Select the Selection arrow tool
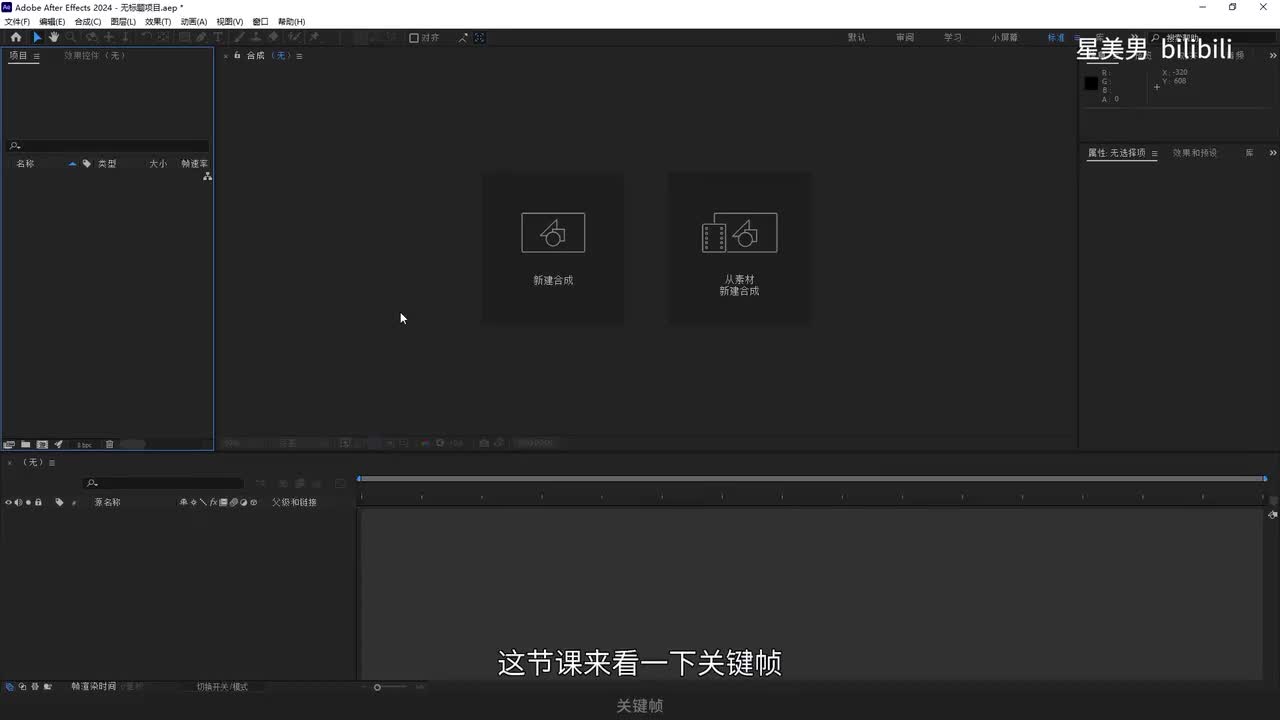This screenshot has height=720, width=1280. [x=38, y=37]
